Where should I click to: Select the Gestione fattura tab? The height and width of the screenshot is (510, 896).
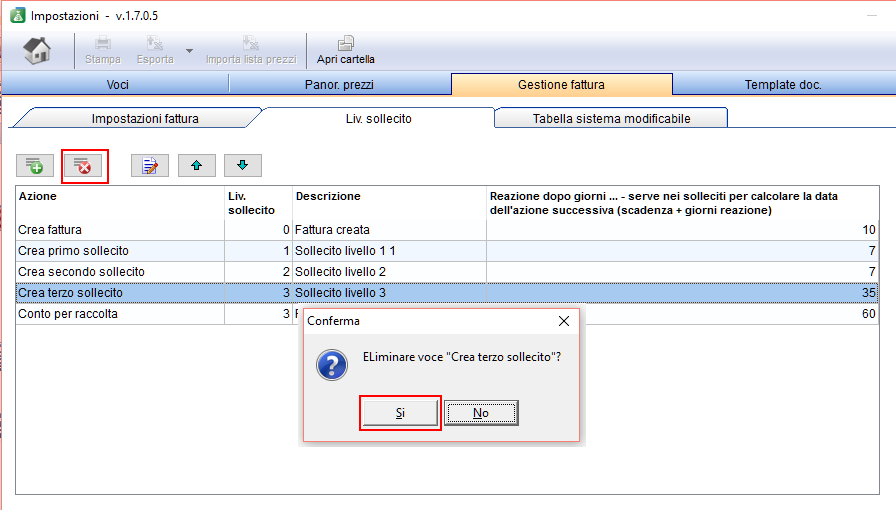click(x=561, y=85)
